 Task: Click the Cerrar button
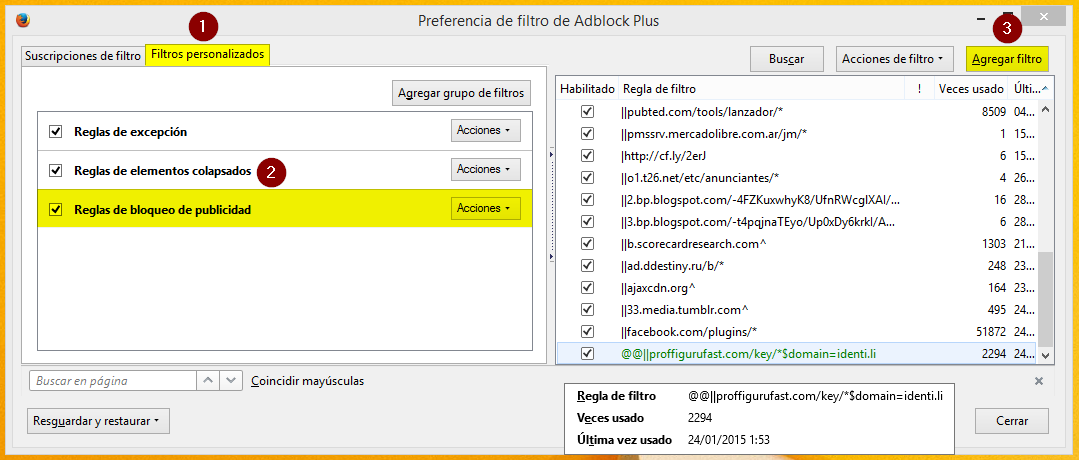pos(1012,421)
